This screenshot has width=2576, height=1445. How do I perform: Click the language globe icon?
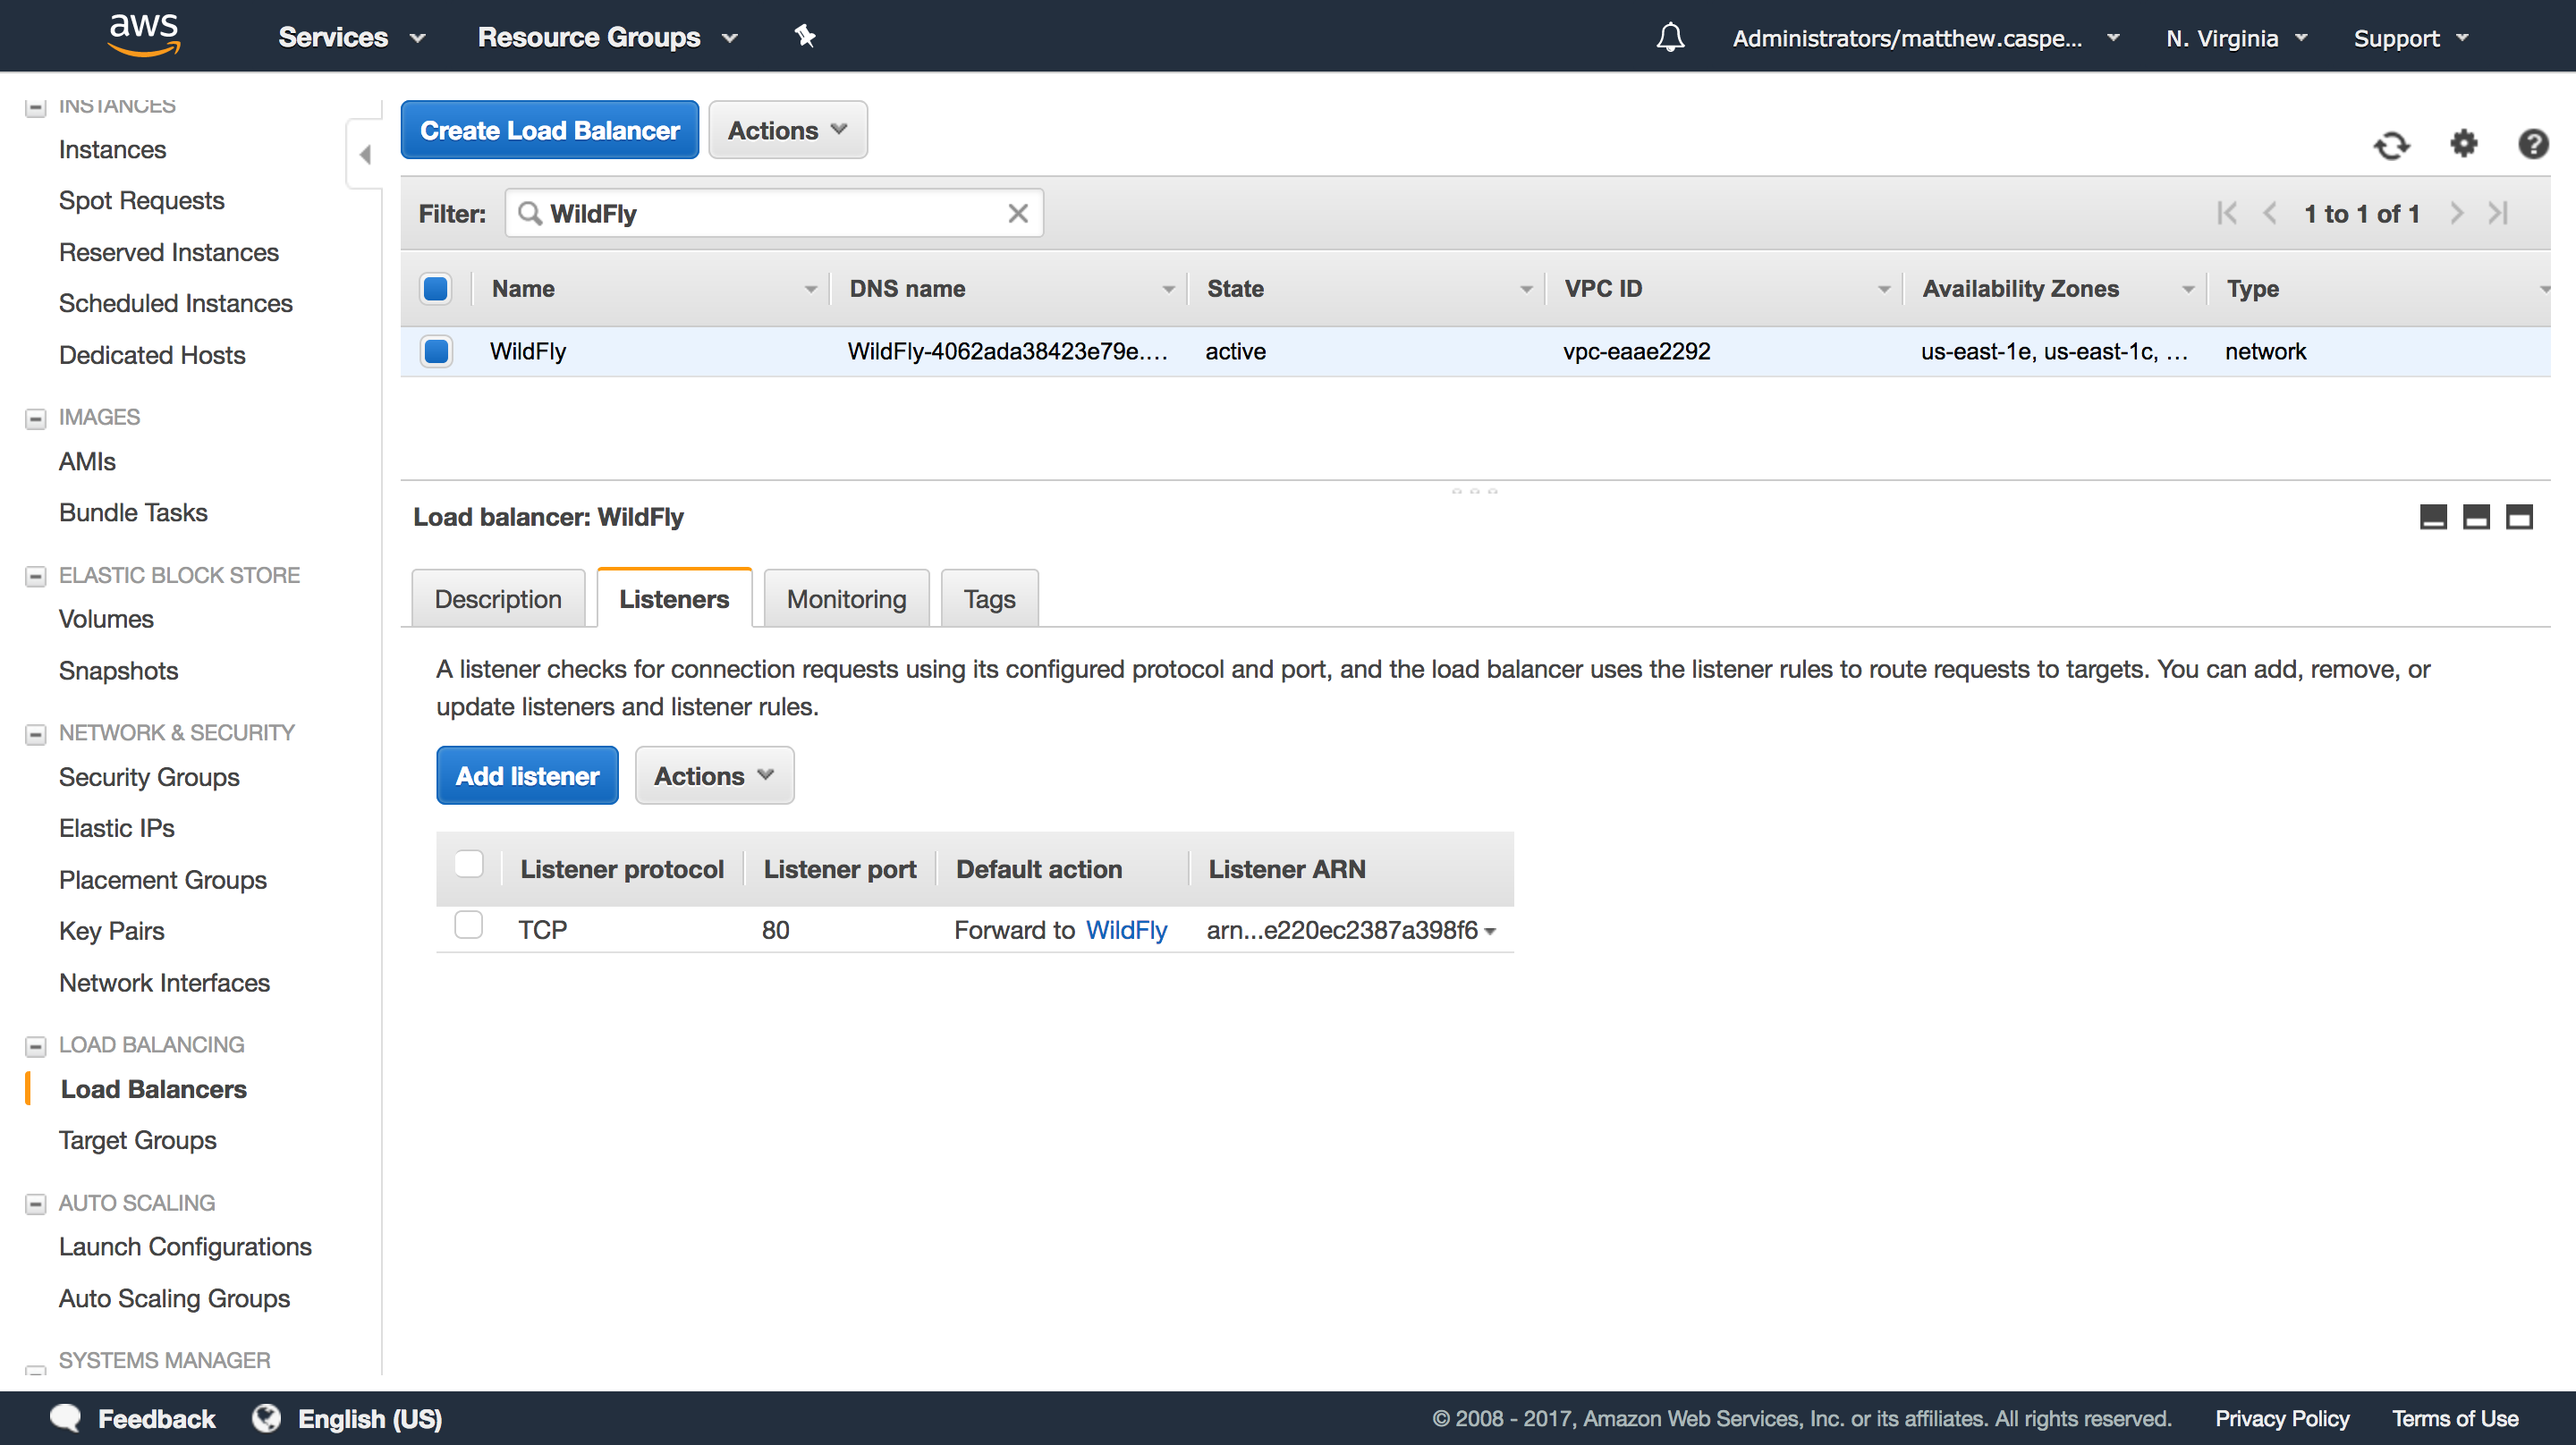[x=266, y=1418]
